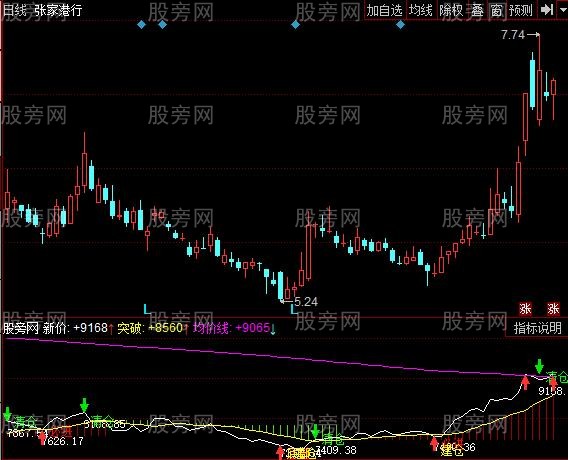Viewport: 568px width, 460px height.
Task: Click the 叠 overlay button
Action: (x=477, y=10)
